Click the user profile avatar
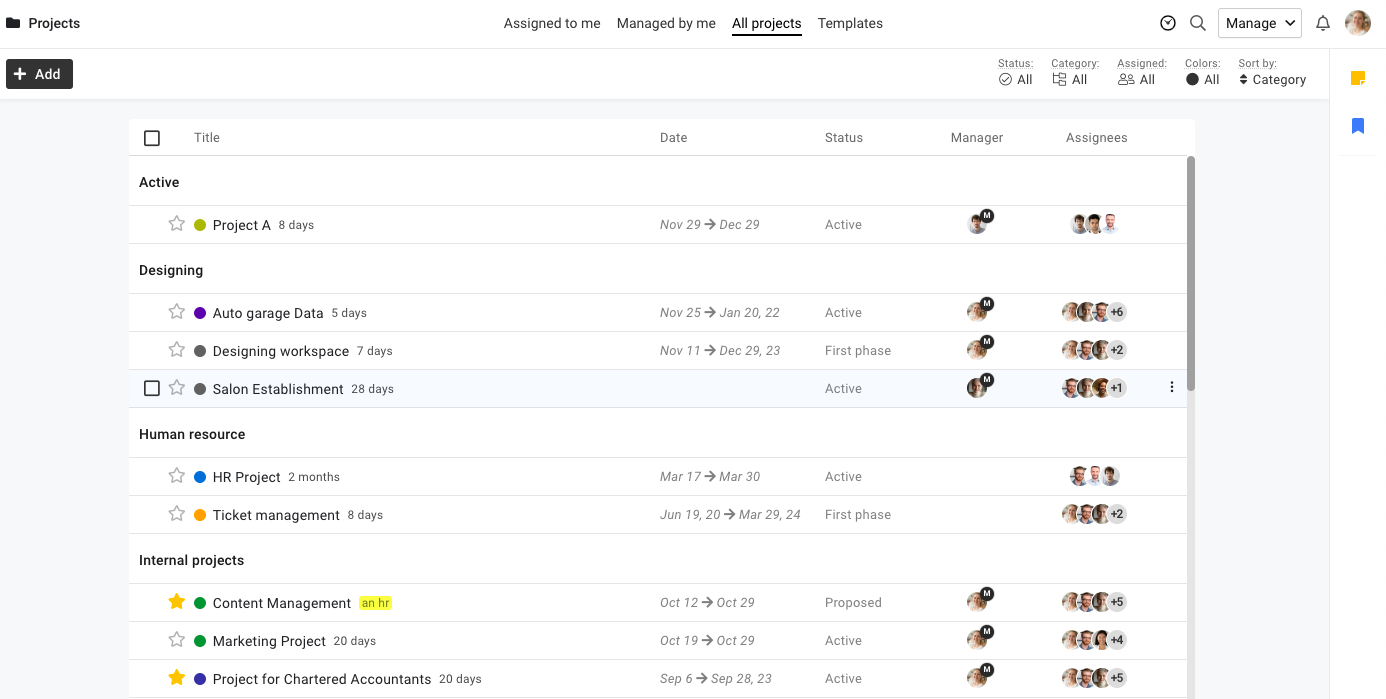 pyautogui.click(x=1358, y=23)
